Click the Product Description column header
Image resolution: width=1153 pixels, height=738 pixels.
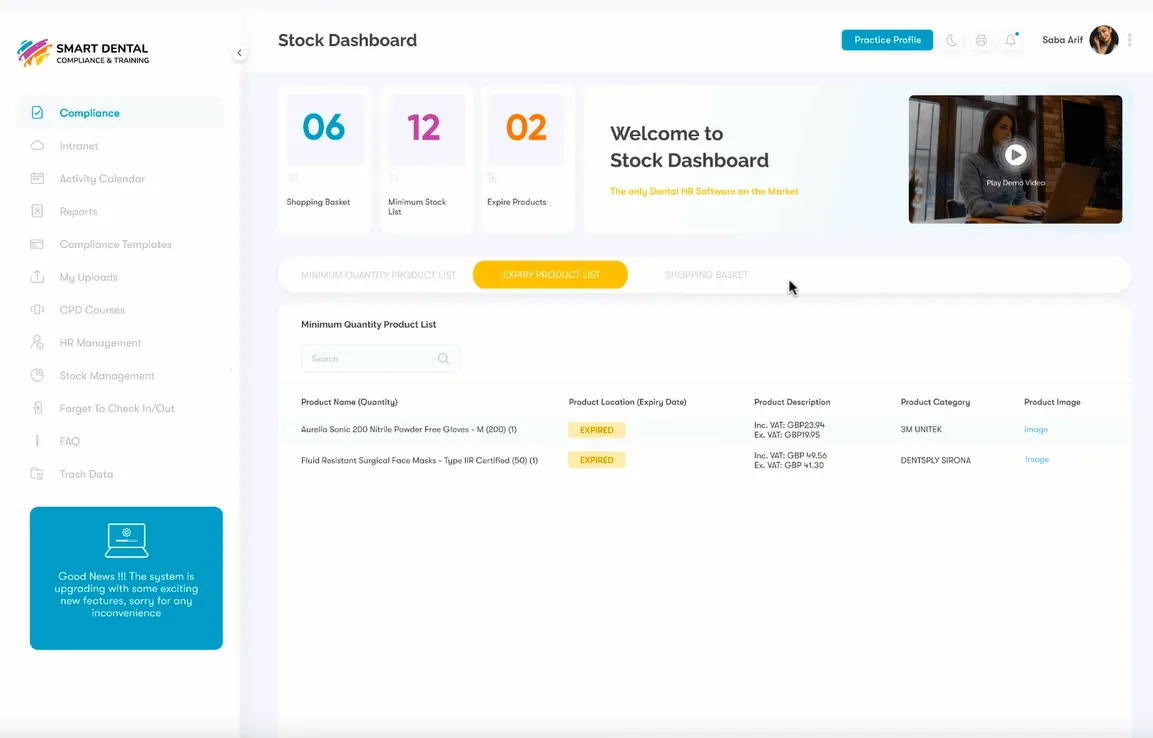tap(792, 402)
